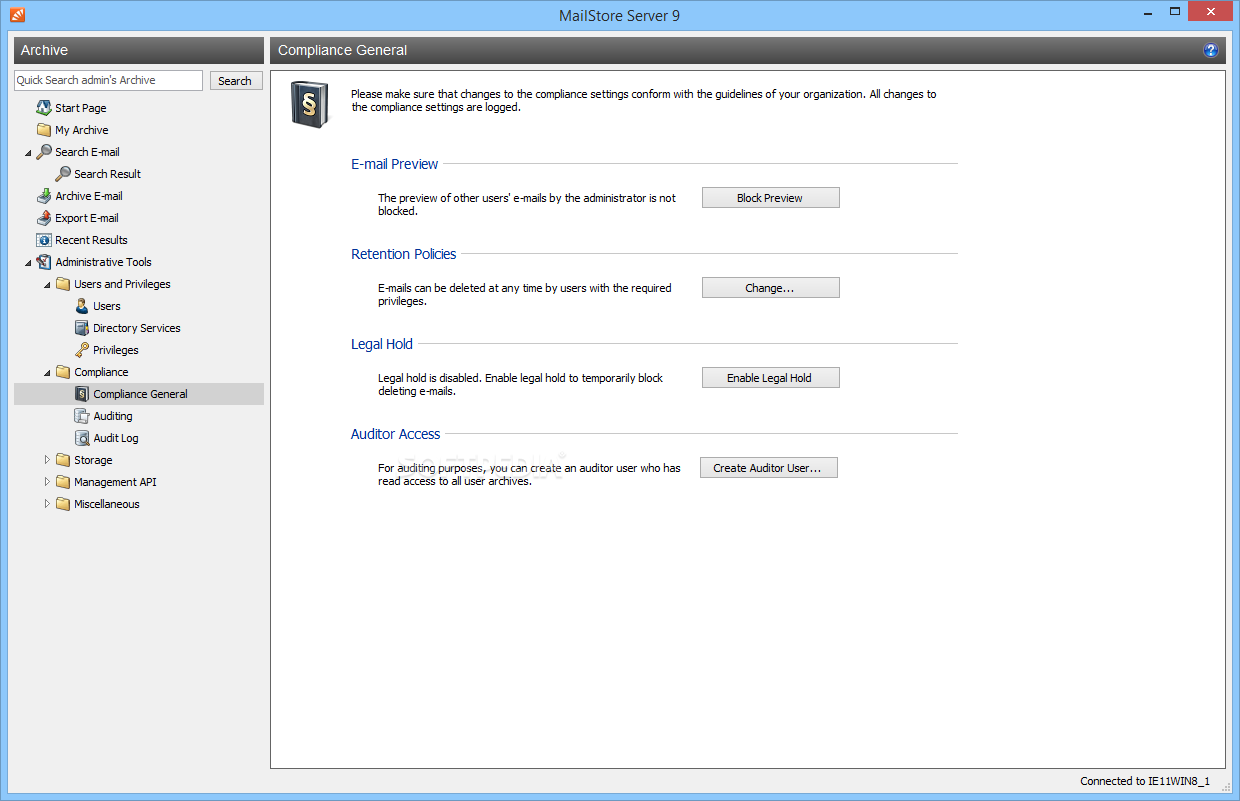Expand the Storage tree node
Screen dimensions: 1240x801
tap(47, 460)
